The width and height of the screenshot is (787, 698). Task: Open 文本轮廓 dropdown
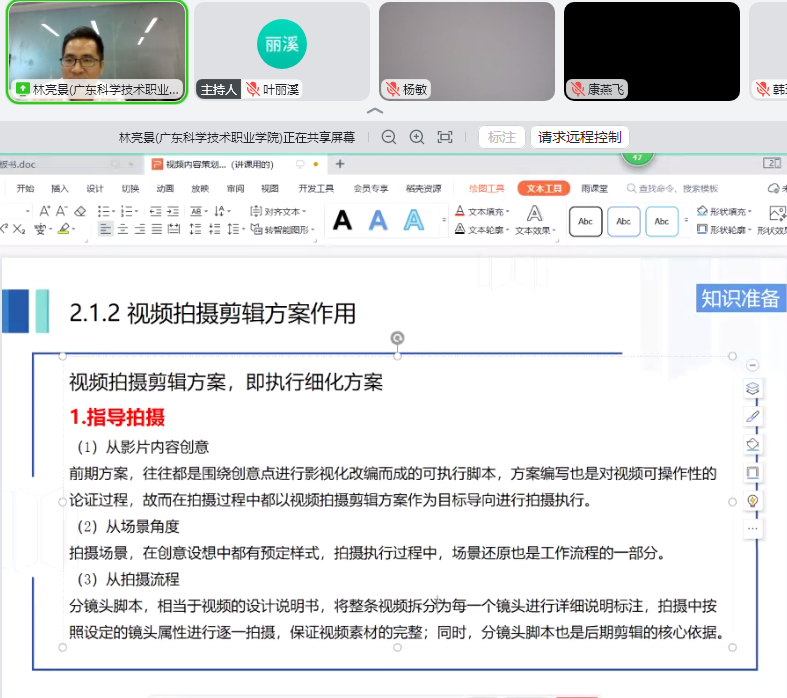(x=482, y=229)
